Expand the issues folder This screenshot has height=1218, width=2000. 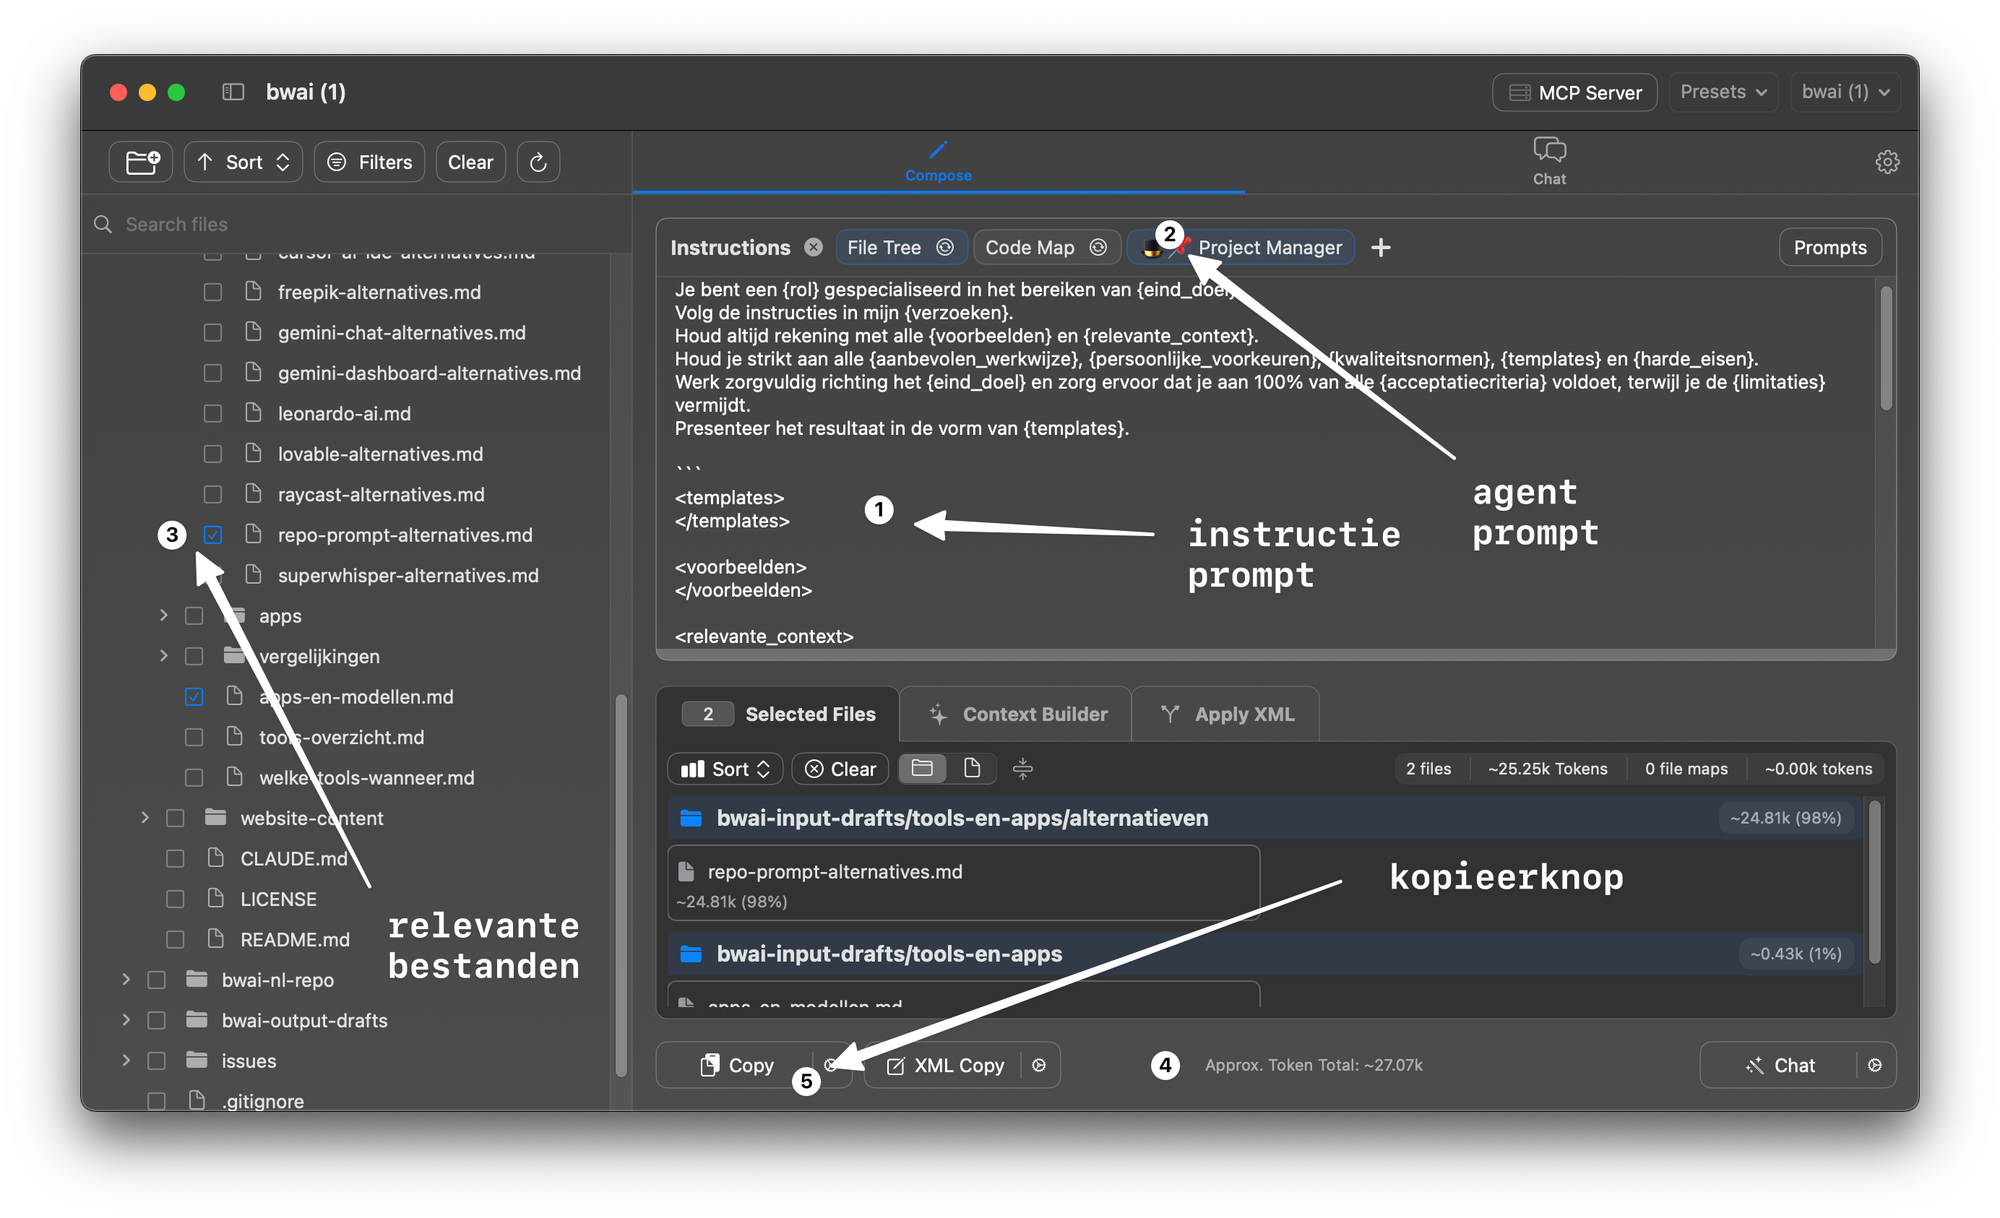tap(125, 1060)
